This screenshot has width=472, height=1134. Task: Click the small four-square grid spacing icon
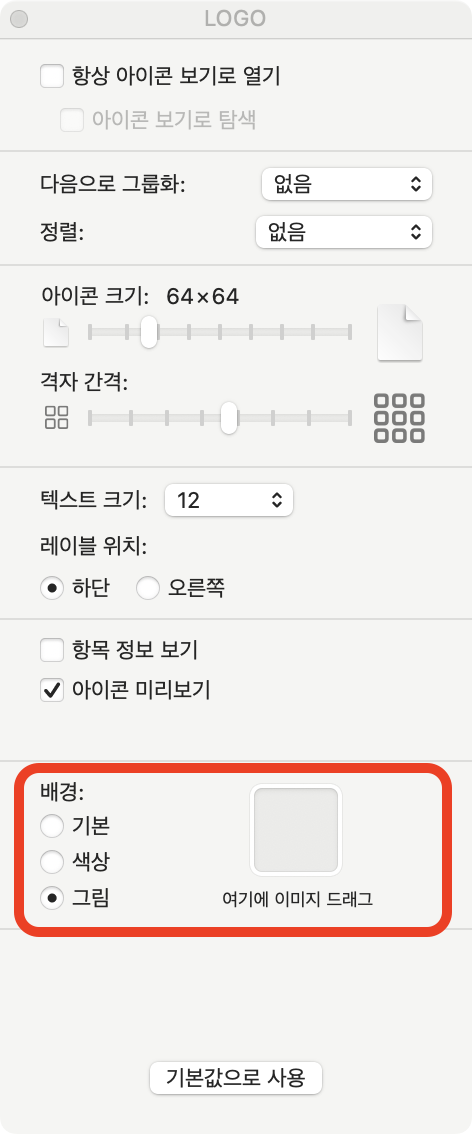(56, 417)
